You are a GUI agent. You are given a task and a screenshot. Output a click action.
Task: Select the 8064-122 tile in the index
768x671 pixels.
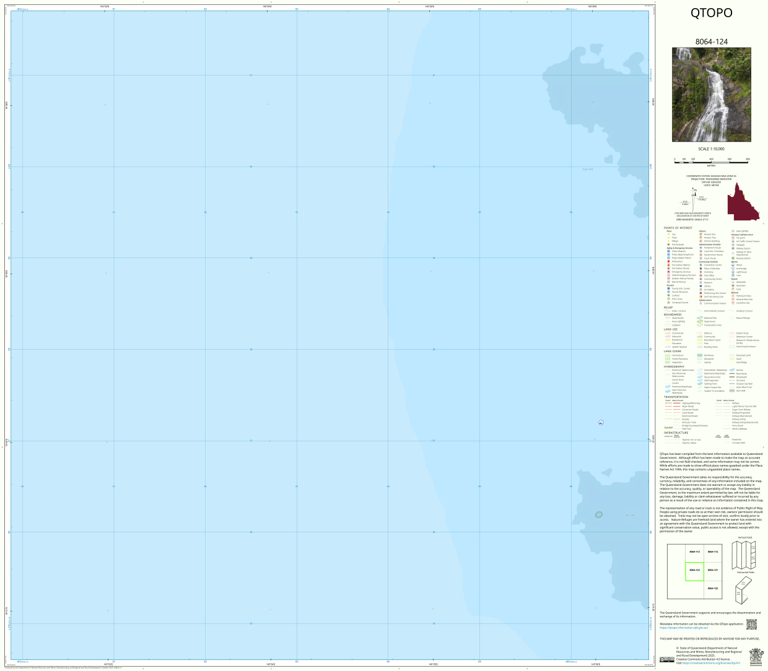click(713, 589)
